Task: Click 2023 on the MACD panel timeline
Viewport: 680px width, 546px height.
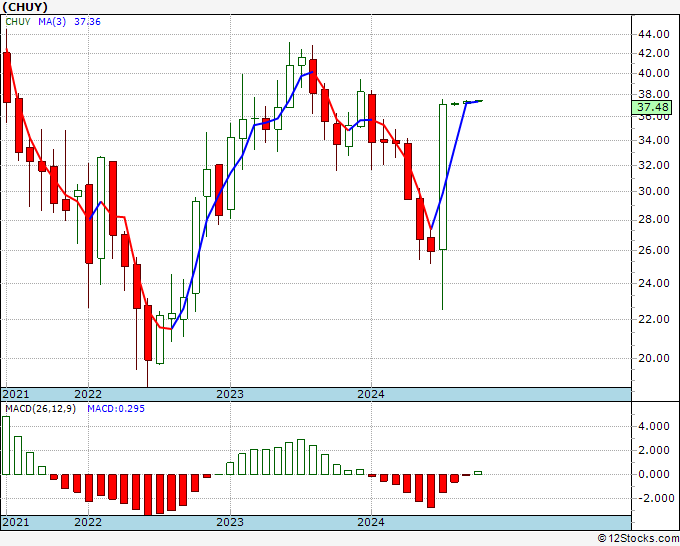Action: tap(230, 522)
